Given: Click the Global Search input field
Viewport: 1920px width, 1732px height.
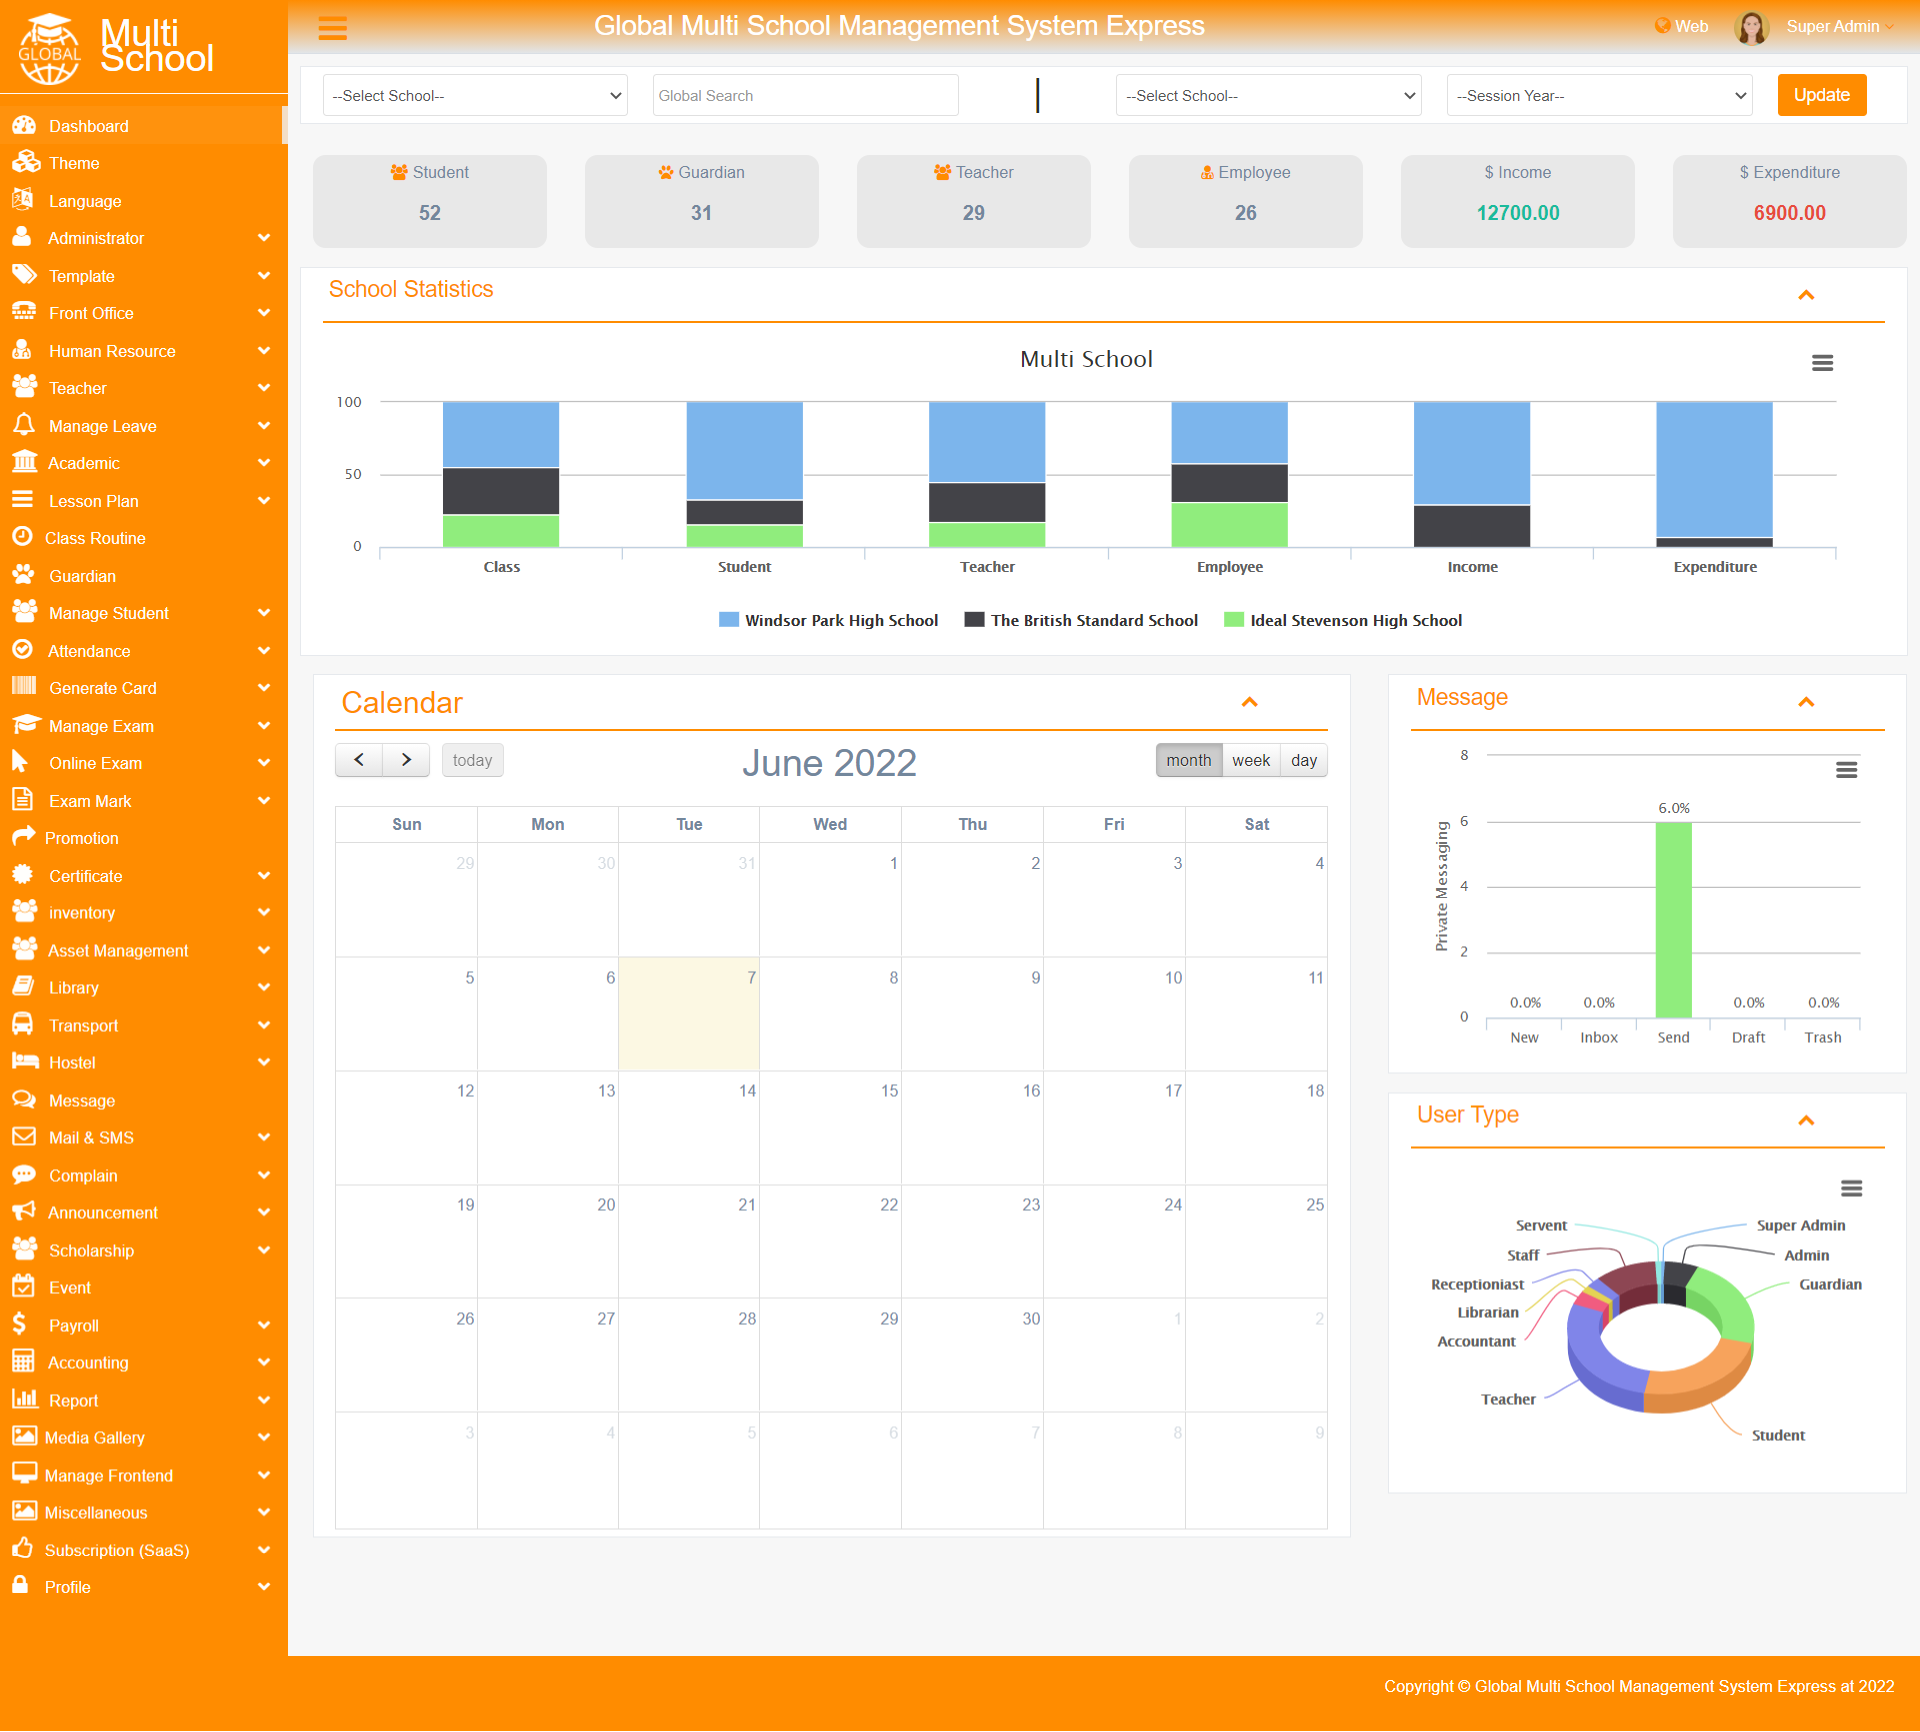Looking at the screenshot, I should 805,96.
